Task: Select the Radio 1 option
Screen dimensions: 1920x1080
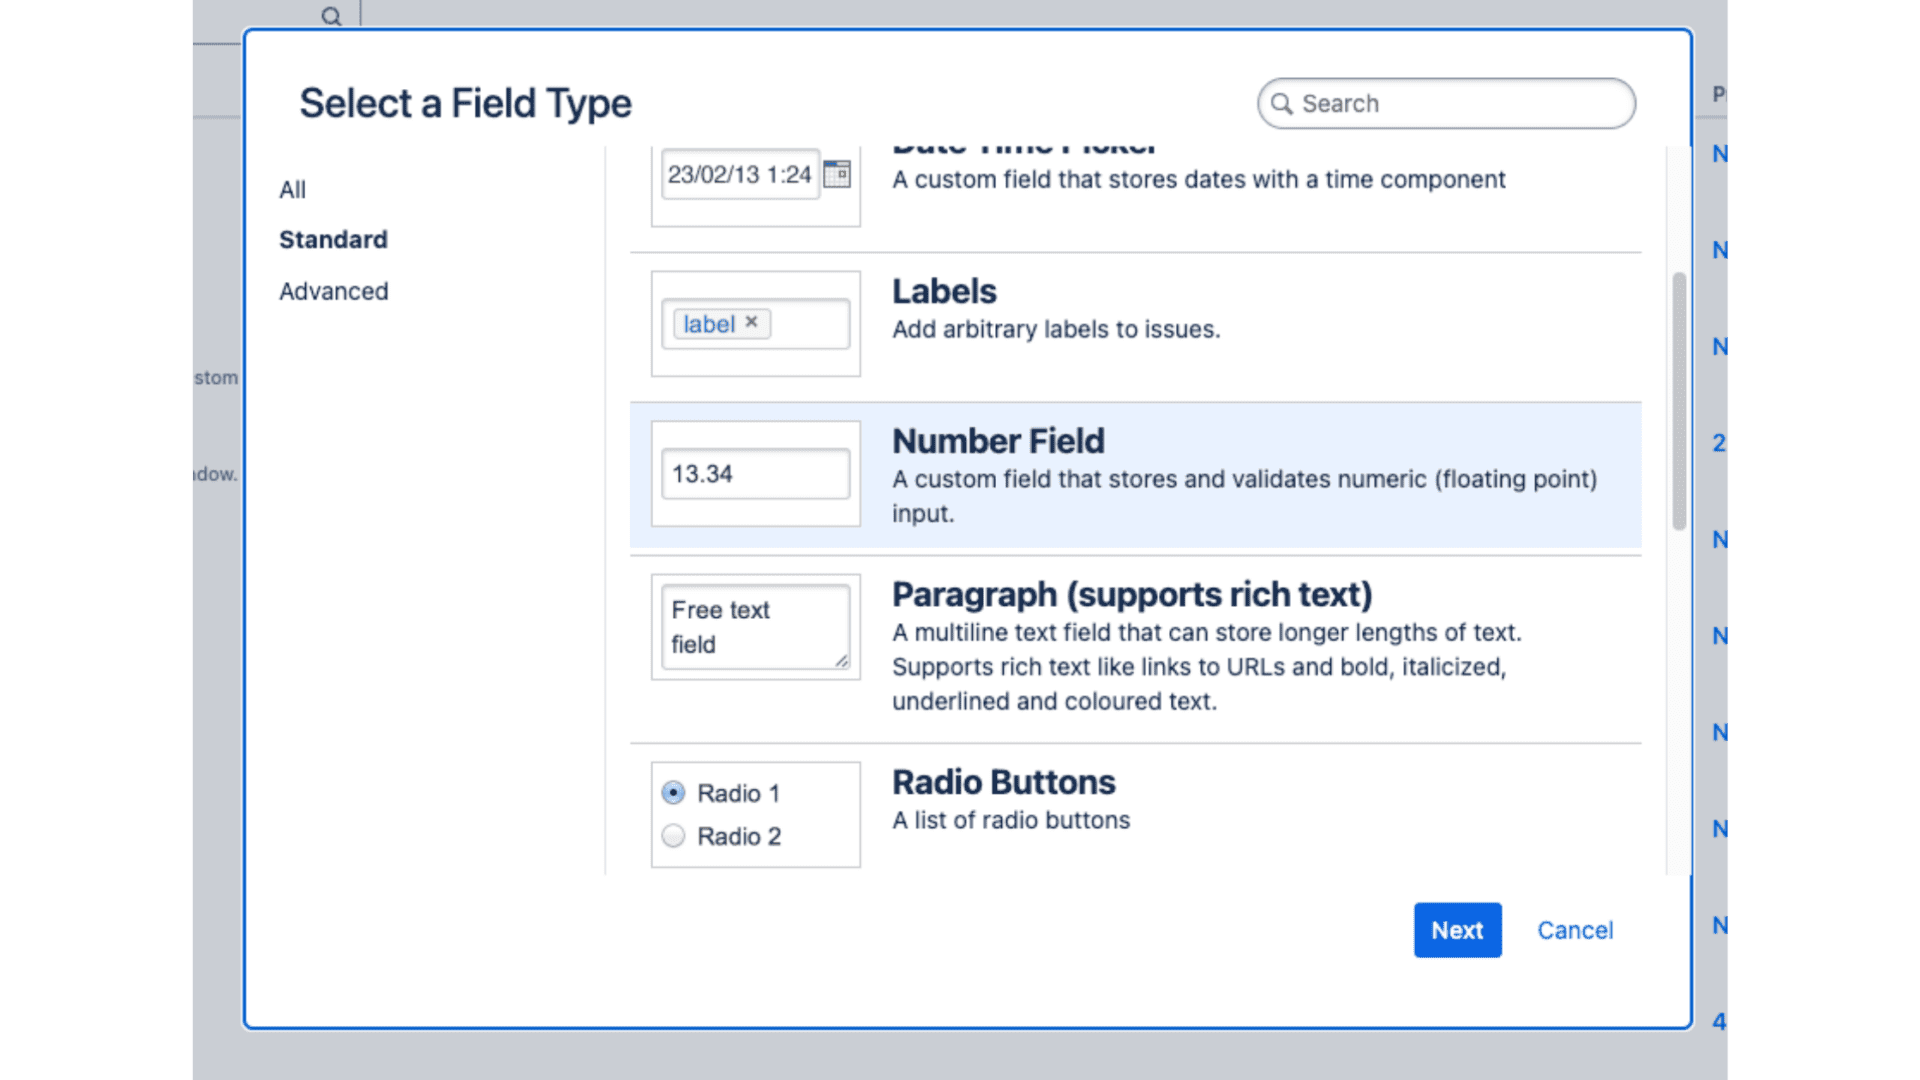Action: [x=673, y=792]
